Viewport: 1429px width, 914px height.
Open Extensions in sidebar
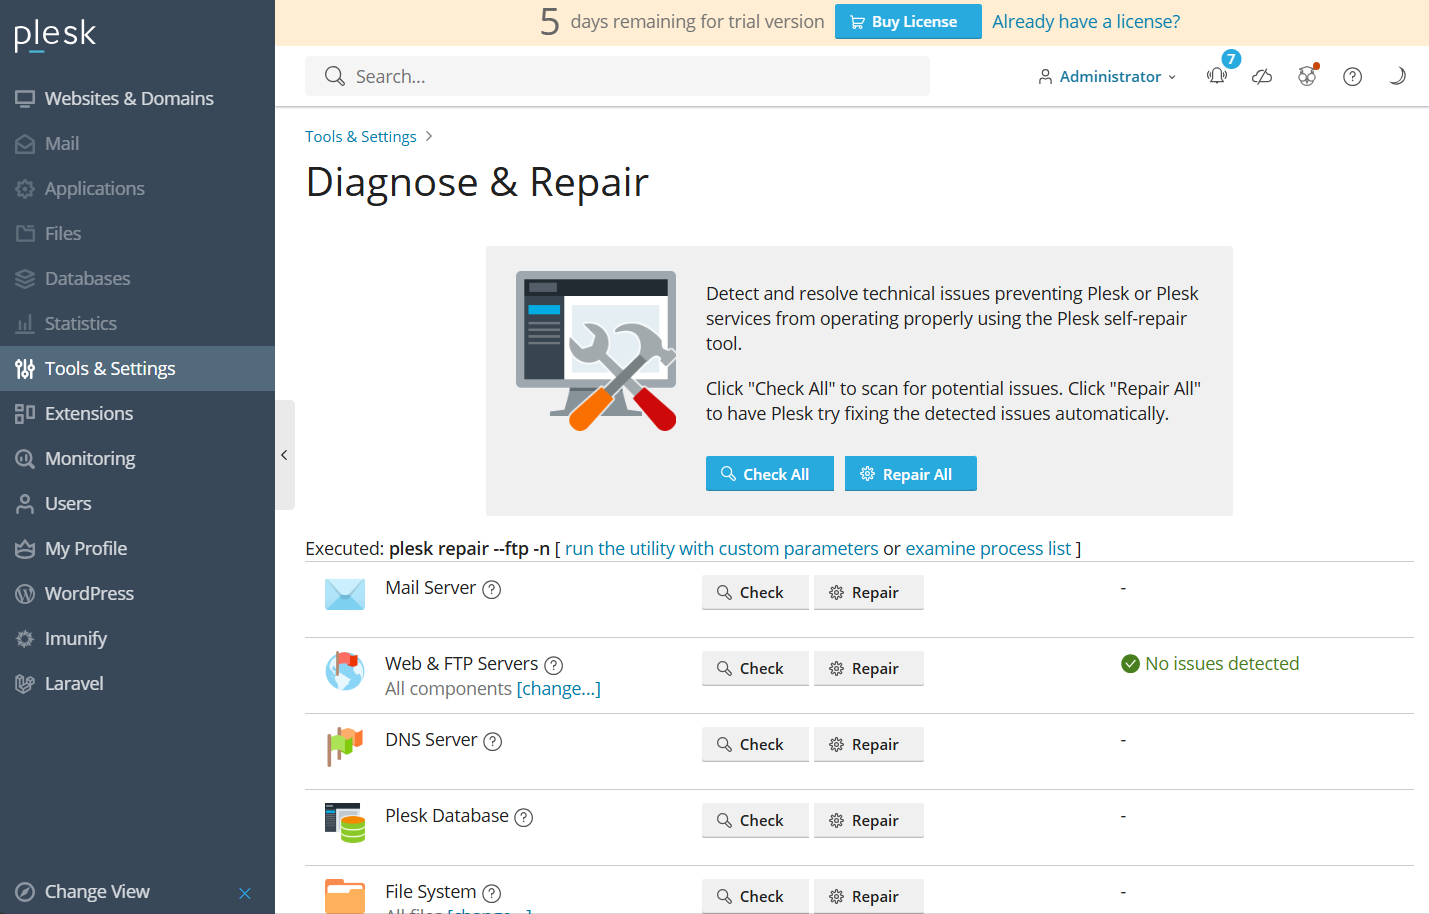pos(137,413)
